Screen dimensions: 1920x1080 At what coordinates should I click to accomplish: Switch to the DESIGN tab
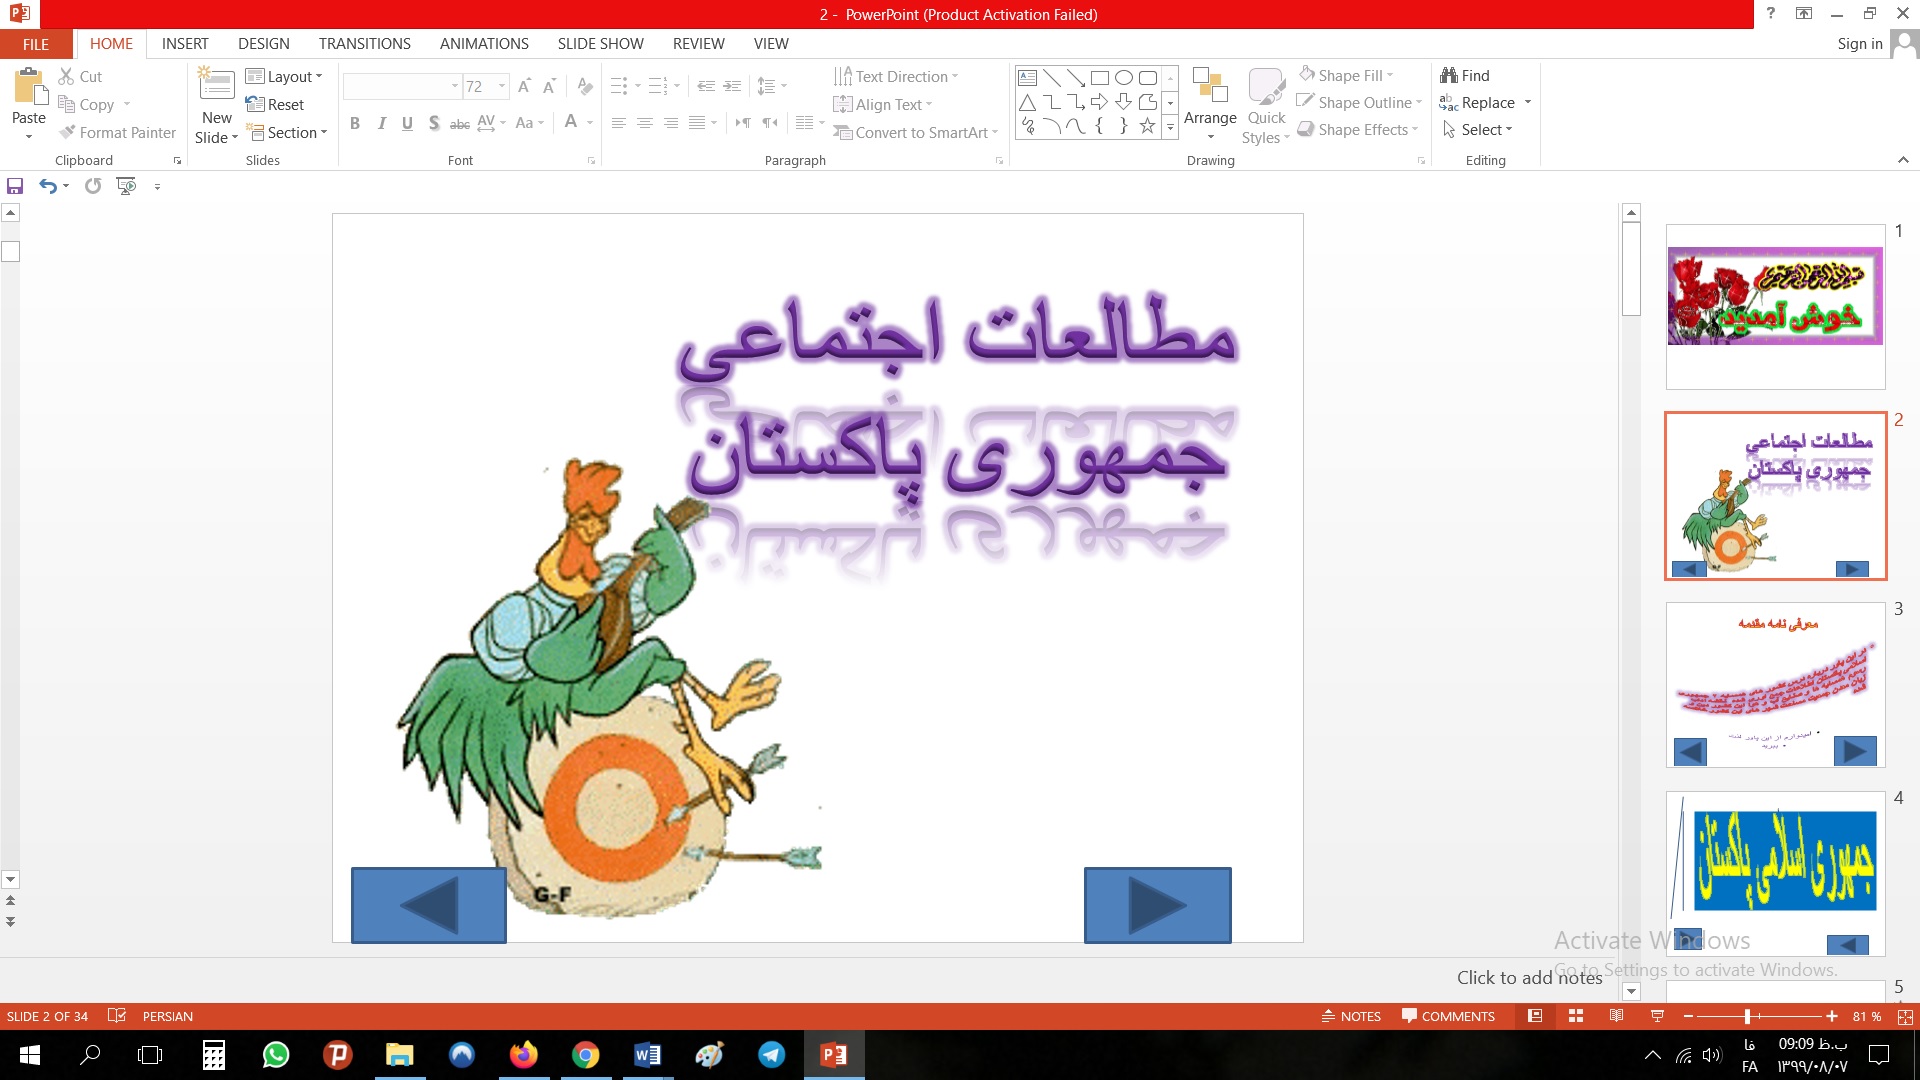(263, 44)
